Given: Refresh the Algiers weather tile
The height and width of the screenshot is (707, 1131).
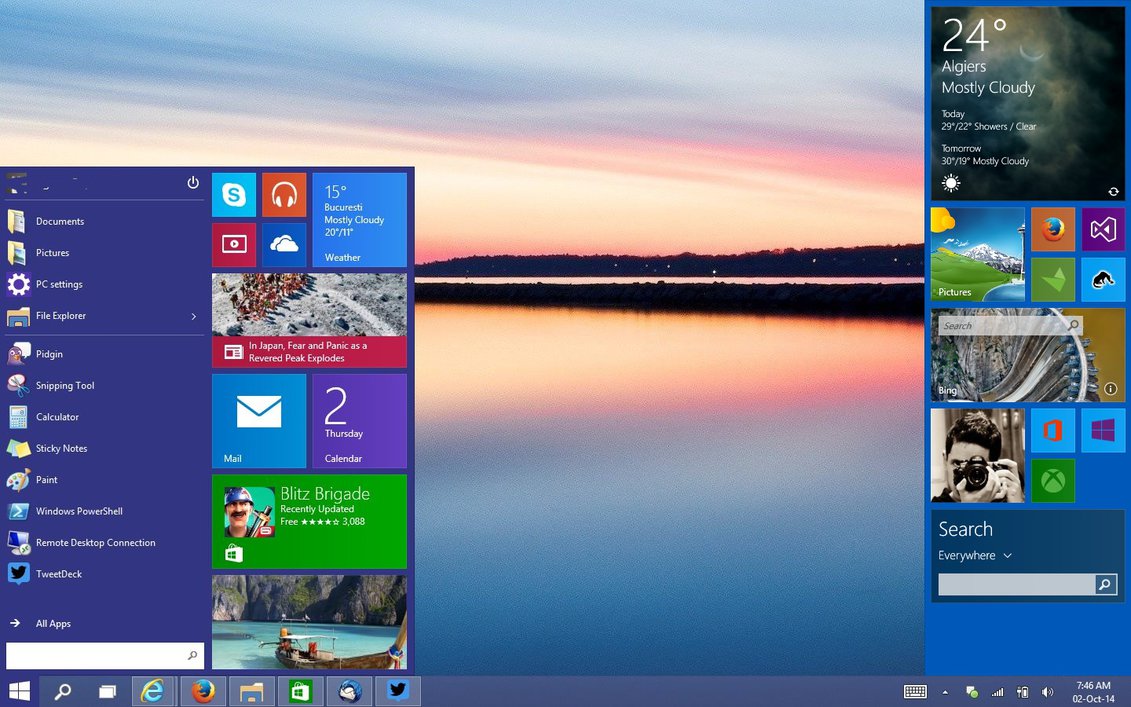Looking at the screenshot, I should pyautogui.click(x=1113, y=191).
